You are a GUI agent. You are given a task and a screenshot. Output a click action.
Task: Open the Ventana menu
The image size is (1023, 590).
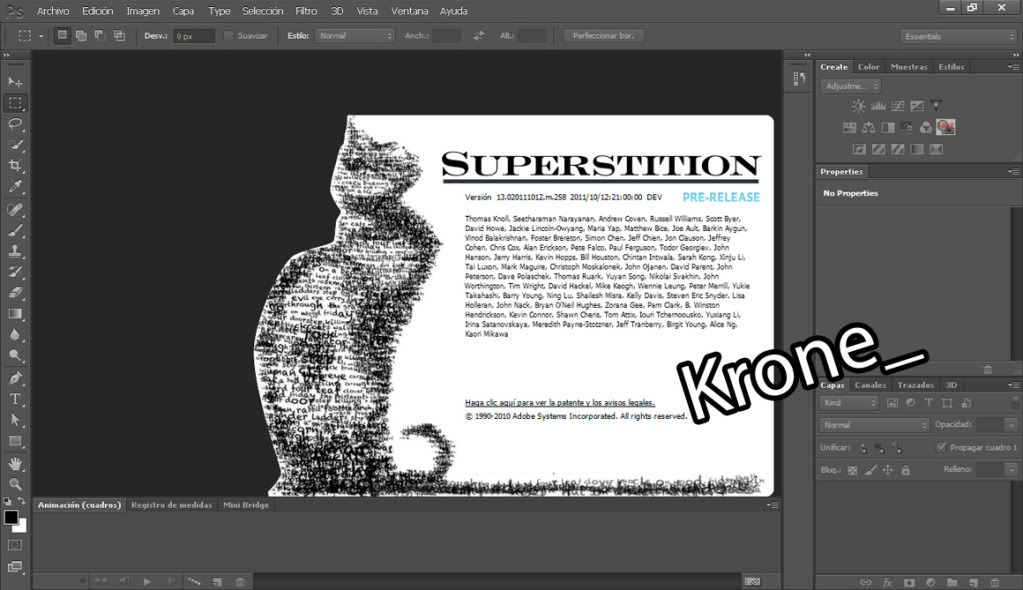(x=410, y=11)
